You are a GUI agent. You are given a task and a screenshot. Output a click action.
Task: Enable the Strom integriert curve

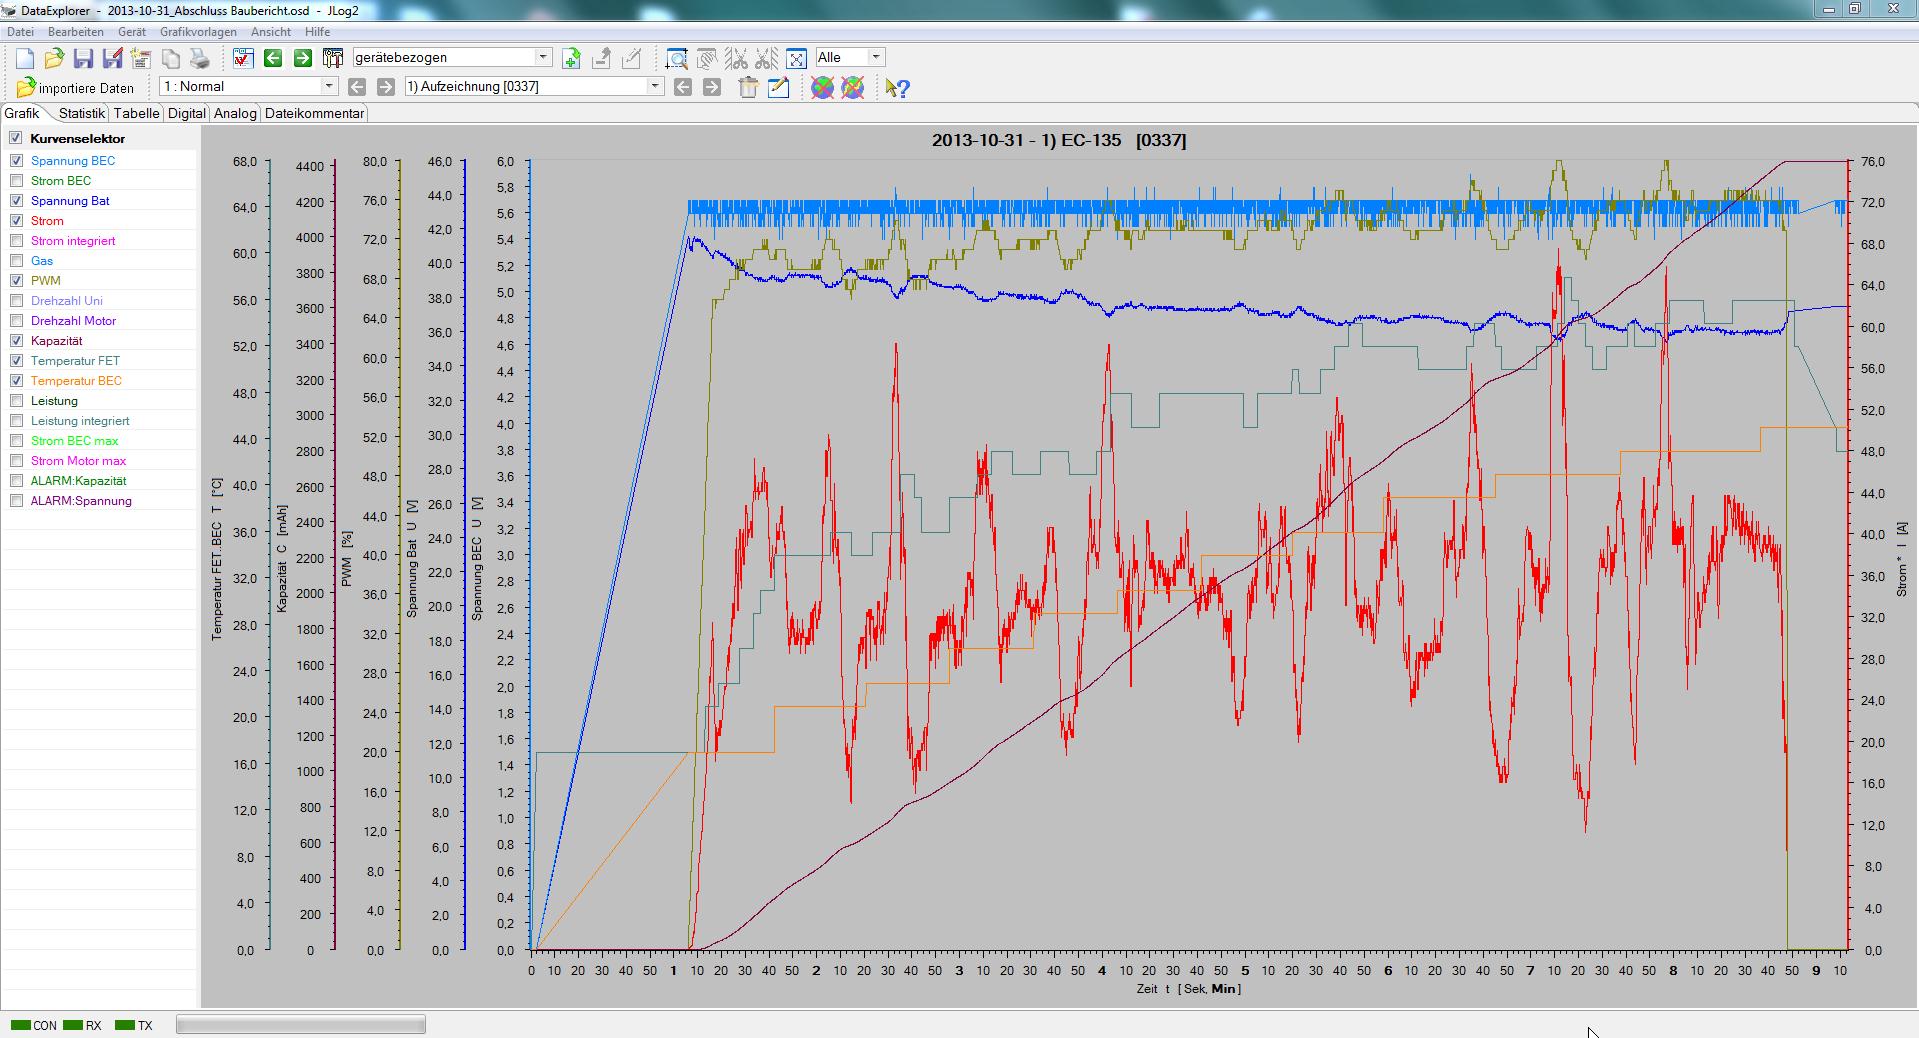point(16,240)
